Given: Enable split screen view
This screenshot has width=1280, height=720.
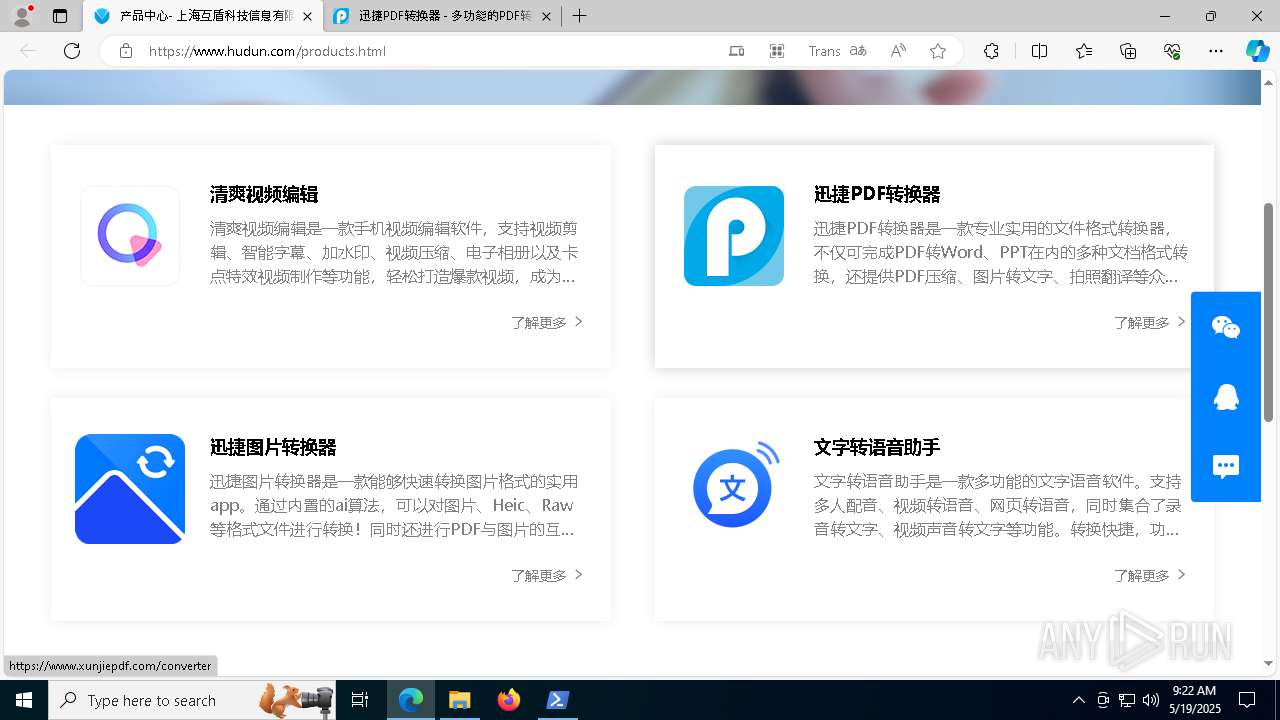Looking at the screenshot, I should (1039, 51).
